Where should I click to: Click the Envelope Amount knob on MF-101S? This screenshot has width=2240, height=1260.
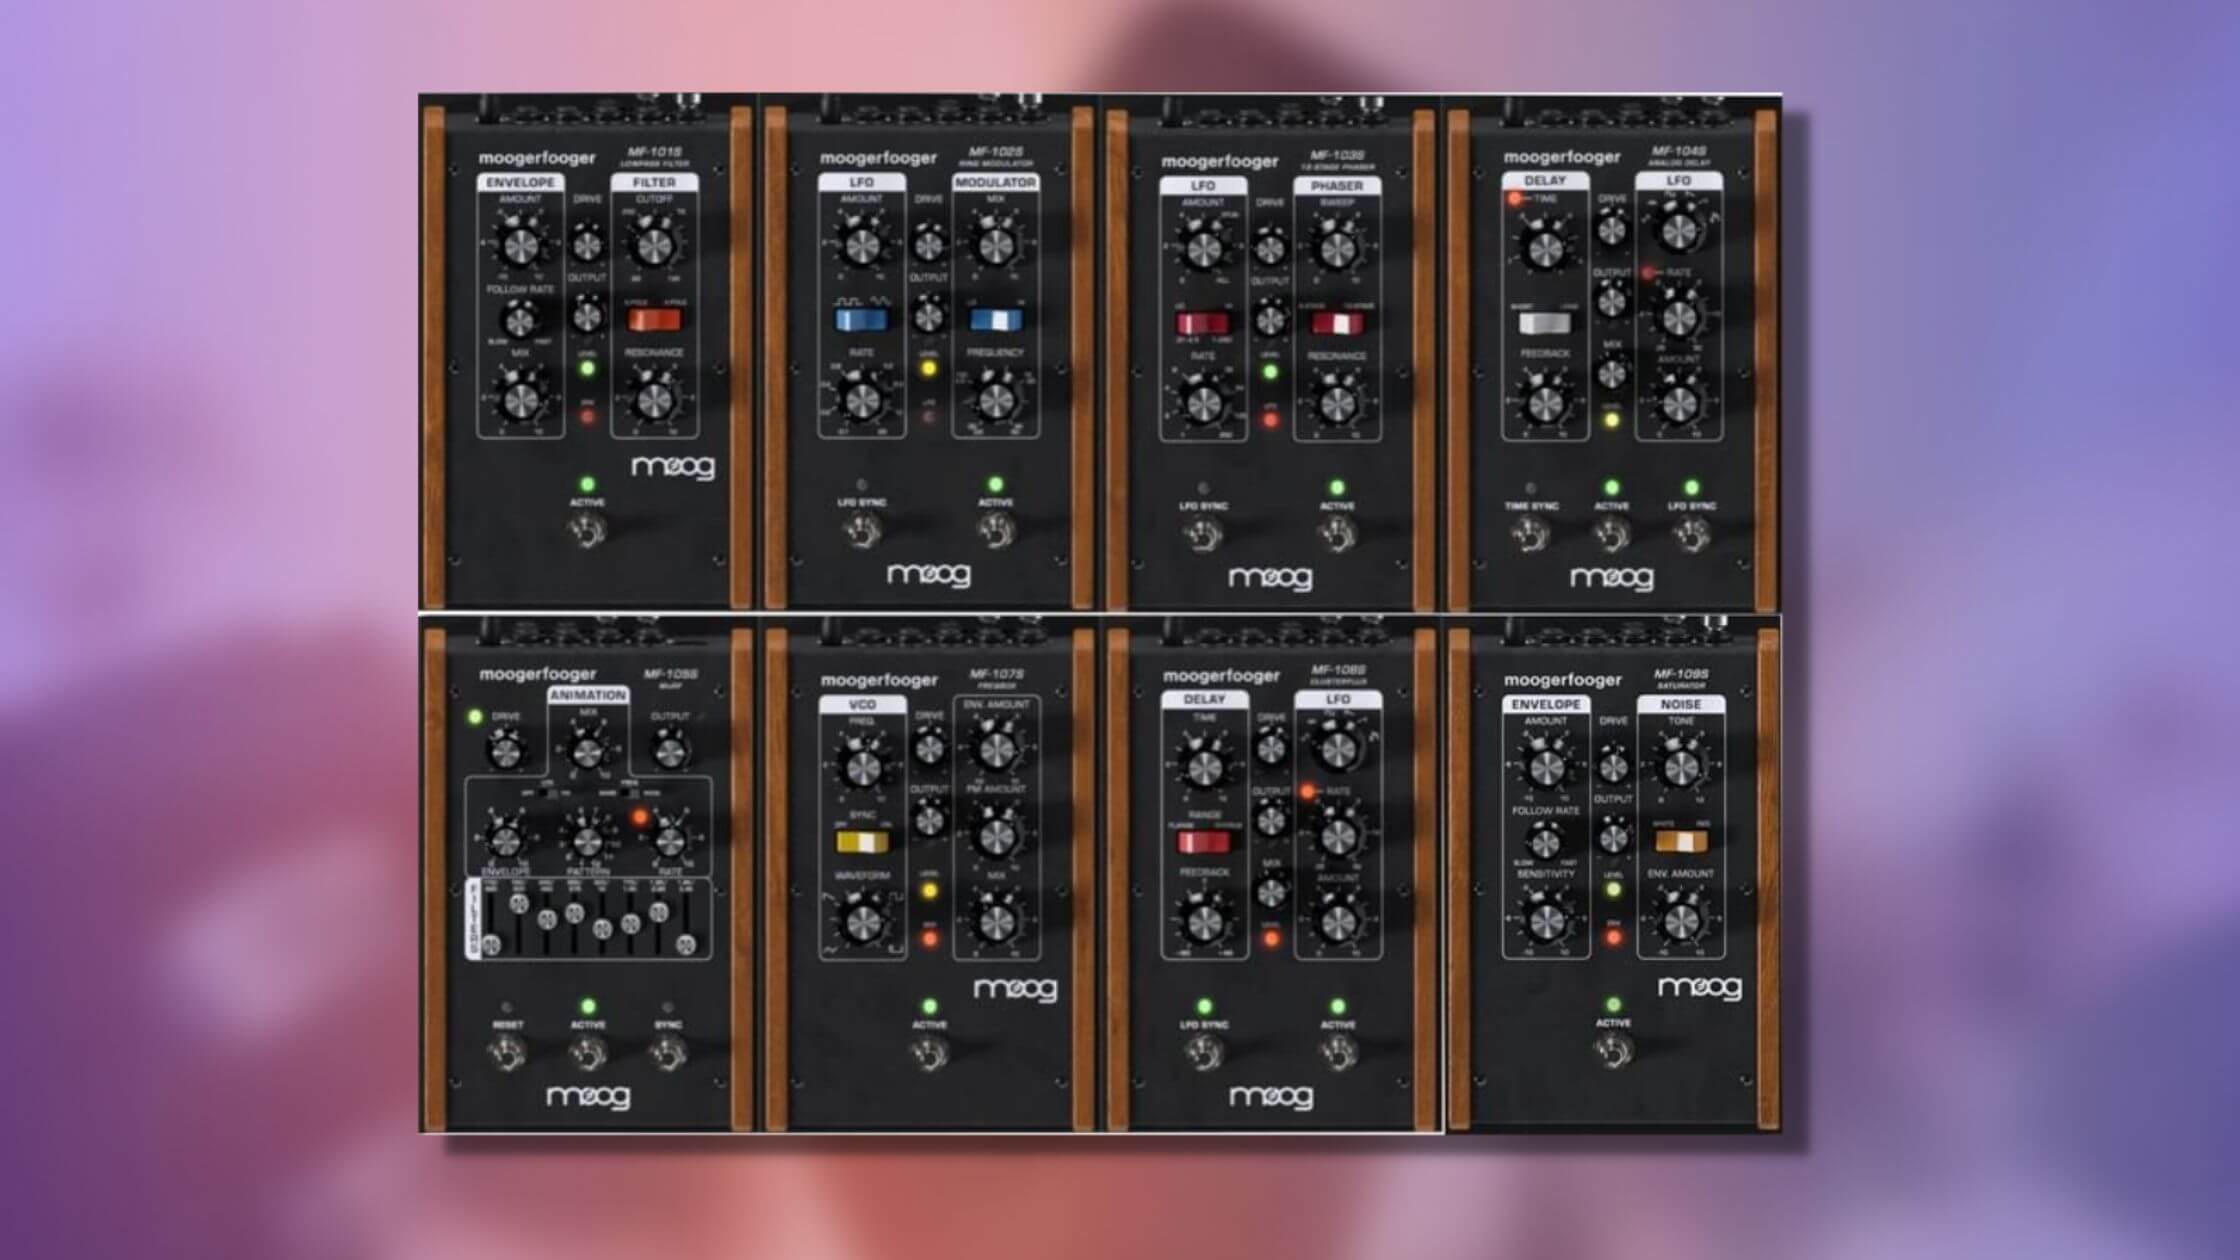(520, 245)
